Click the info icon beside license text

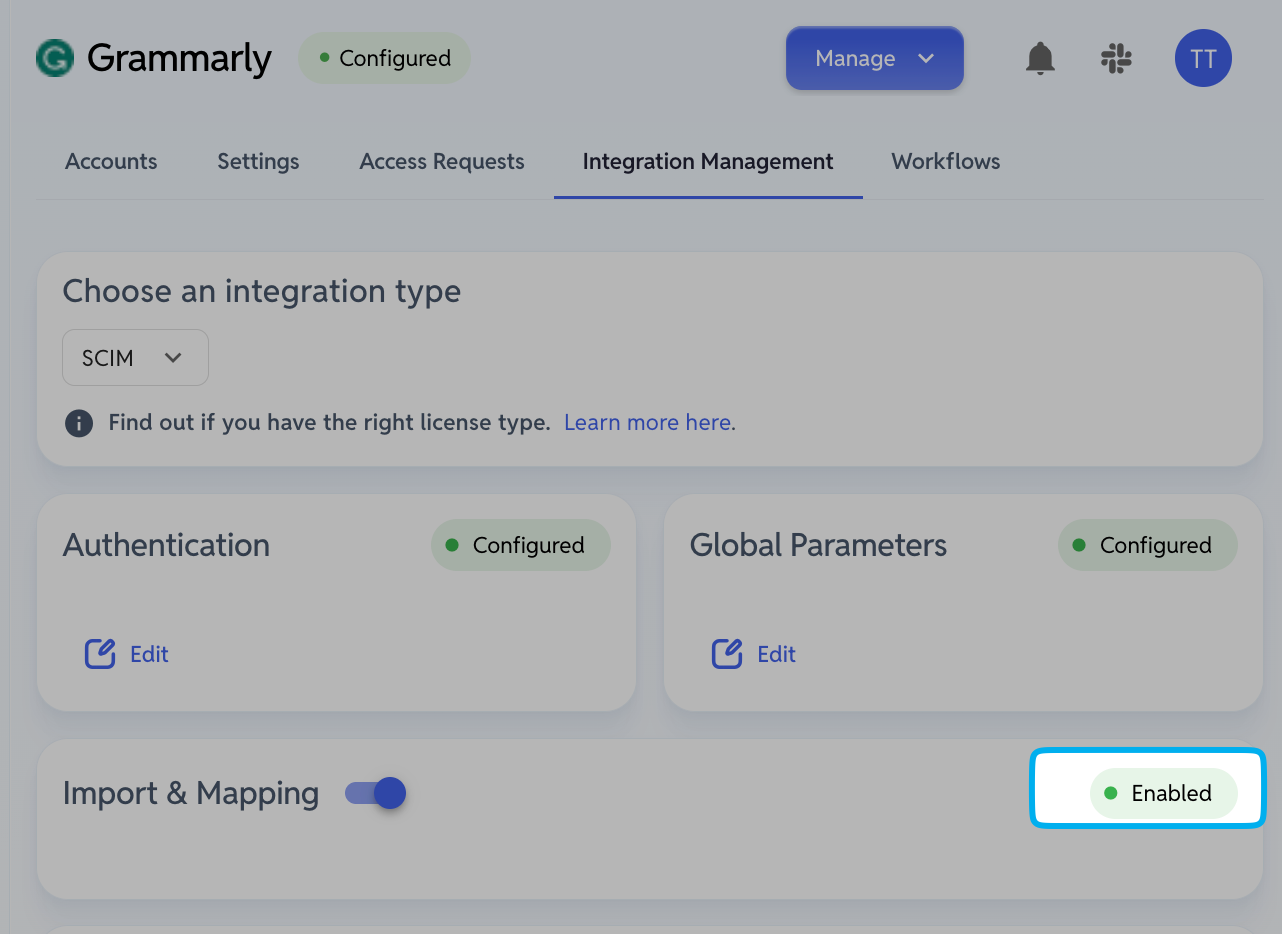(78, 423)
